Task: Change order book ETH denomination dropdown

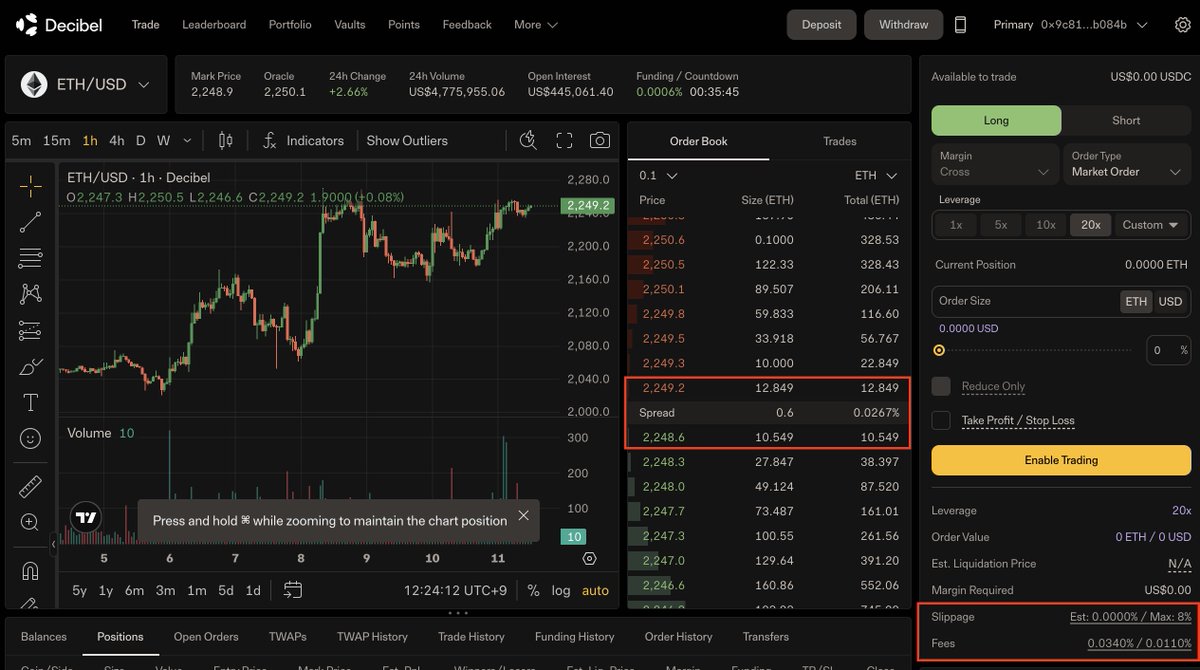Action: (876, 176)
